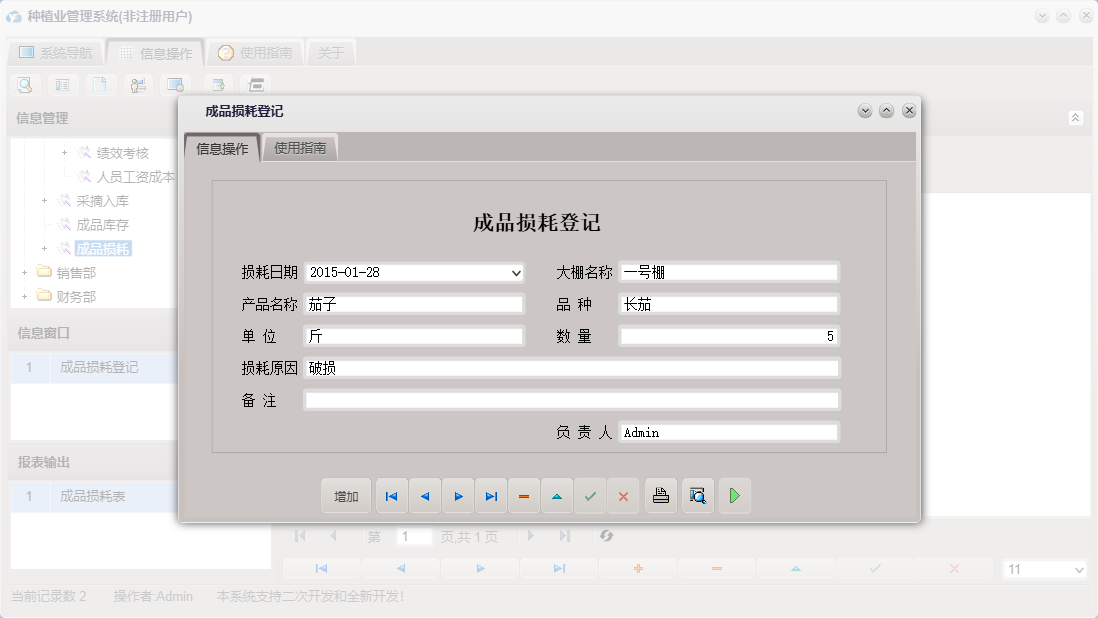Click the print icon in the dialog
Image resolution: width=1098 pixels, height=618 pixels.
coord(660,495)
